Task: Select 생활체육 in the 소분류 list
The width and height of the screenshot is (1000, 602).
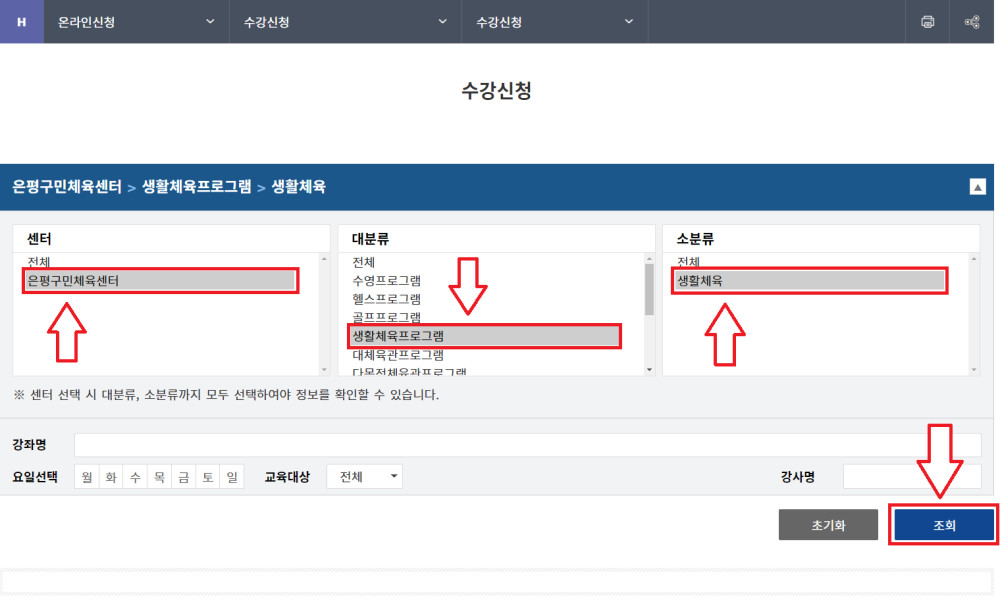Action: [810, 281]
